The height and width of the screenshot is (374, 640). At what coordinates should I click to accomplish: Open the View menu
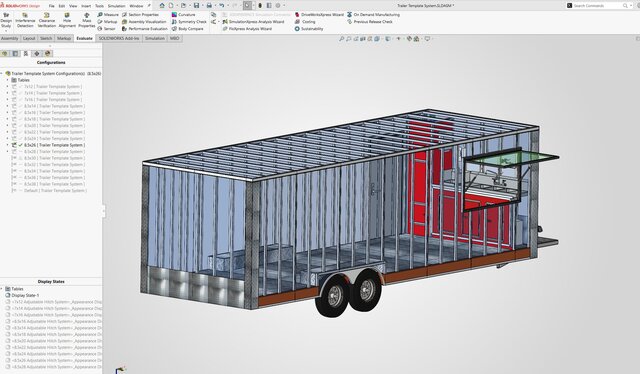pos(73,6)
